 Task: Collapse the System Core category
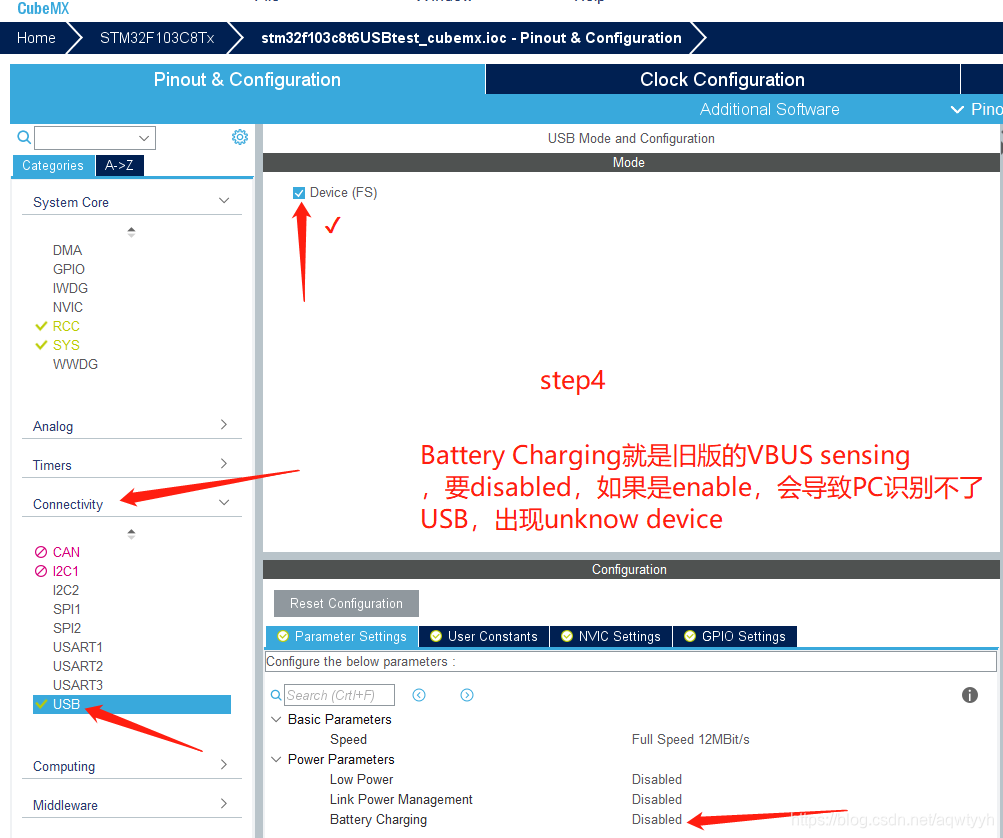224,201
